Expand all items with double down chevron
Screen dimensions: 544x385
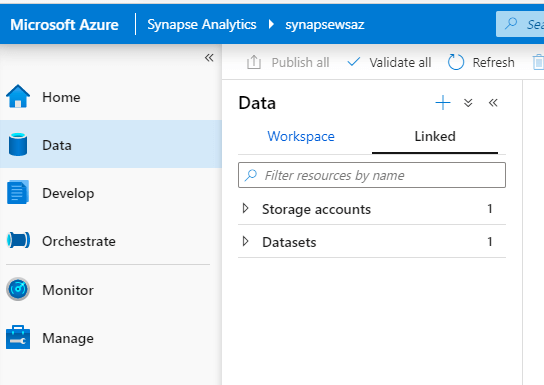coord(468,103)
